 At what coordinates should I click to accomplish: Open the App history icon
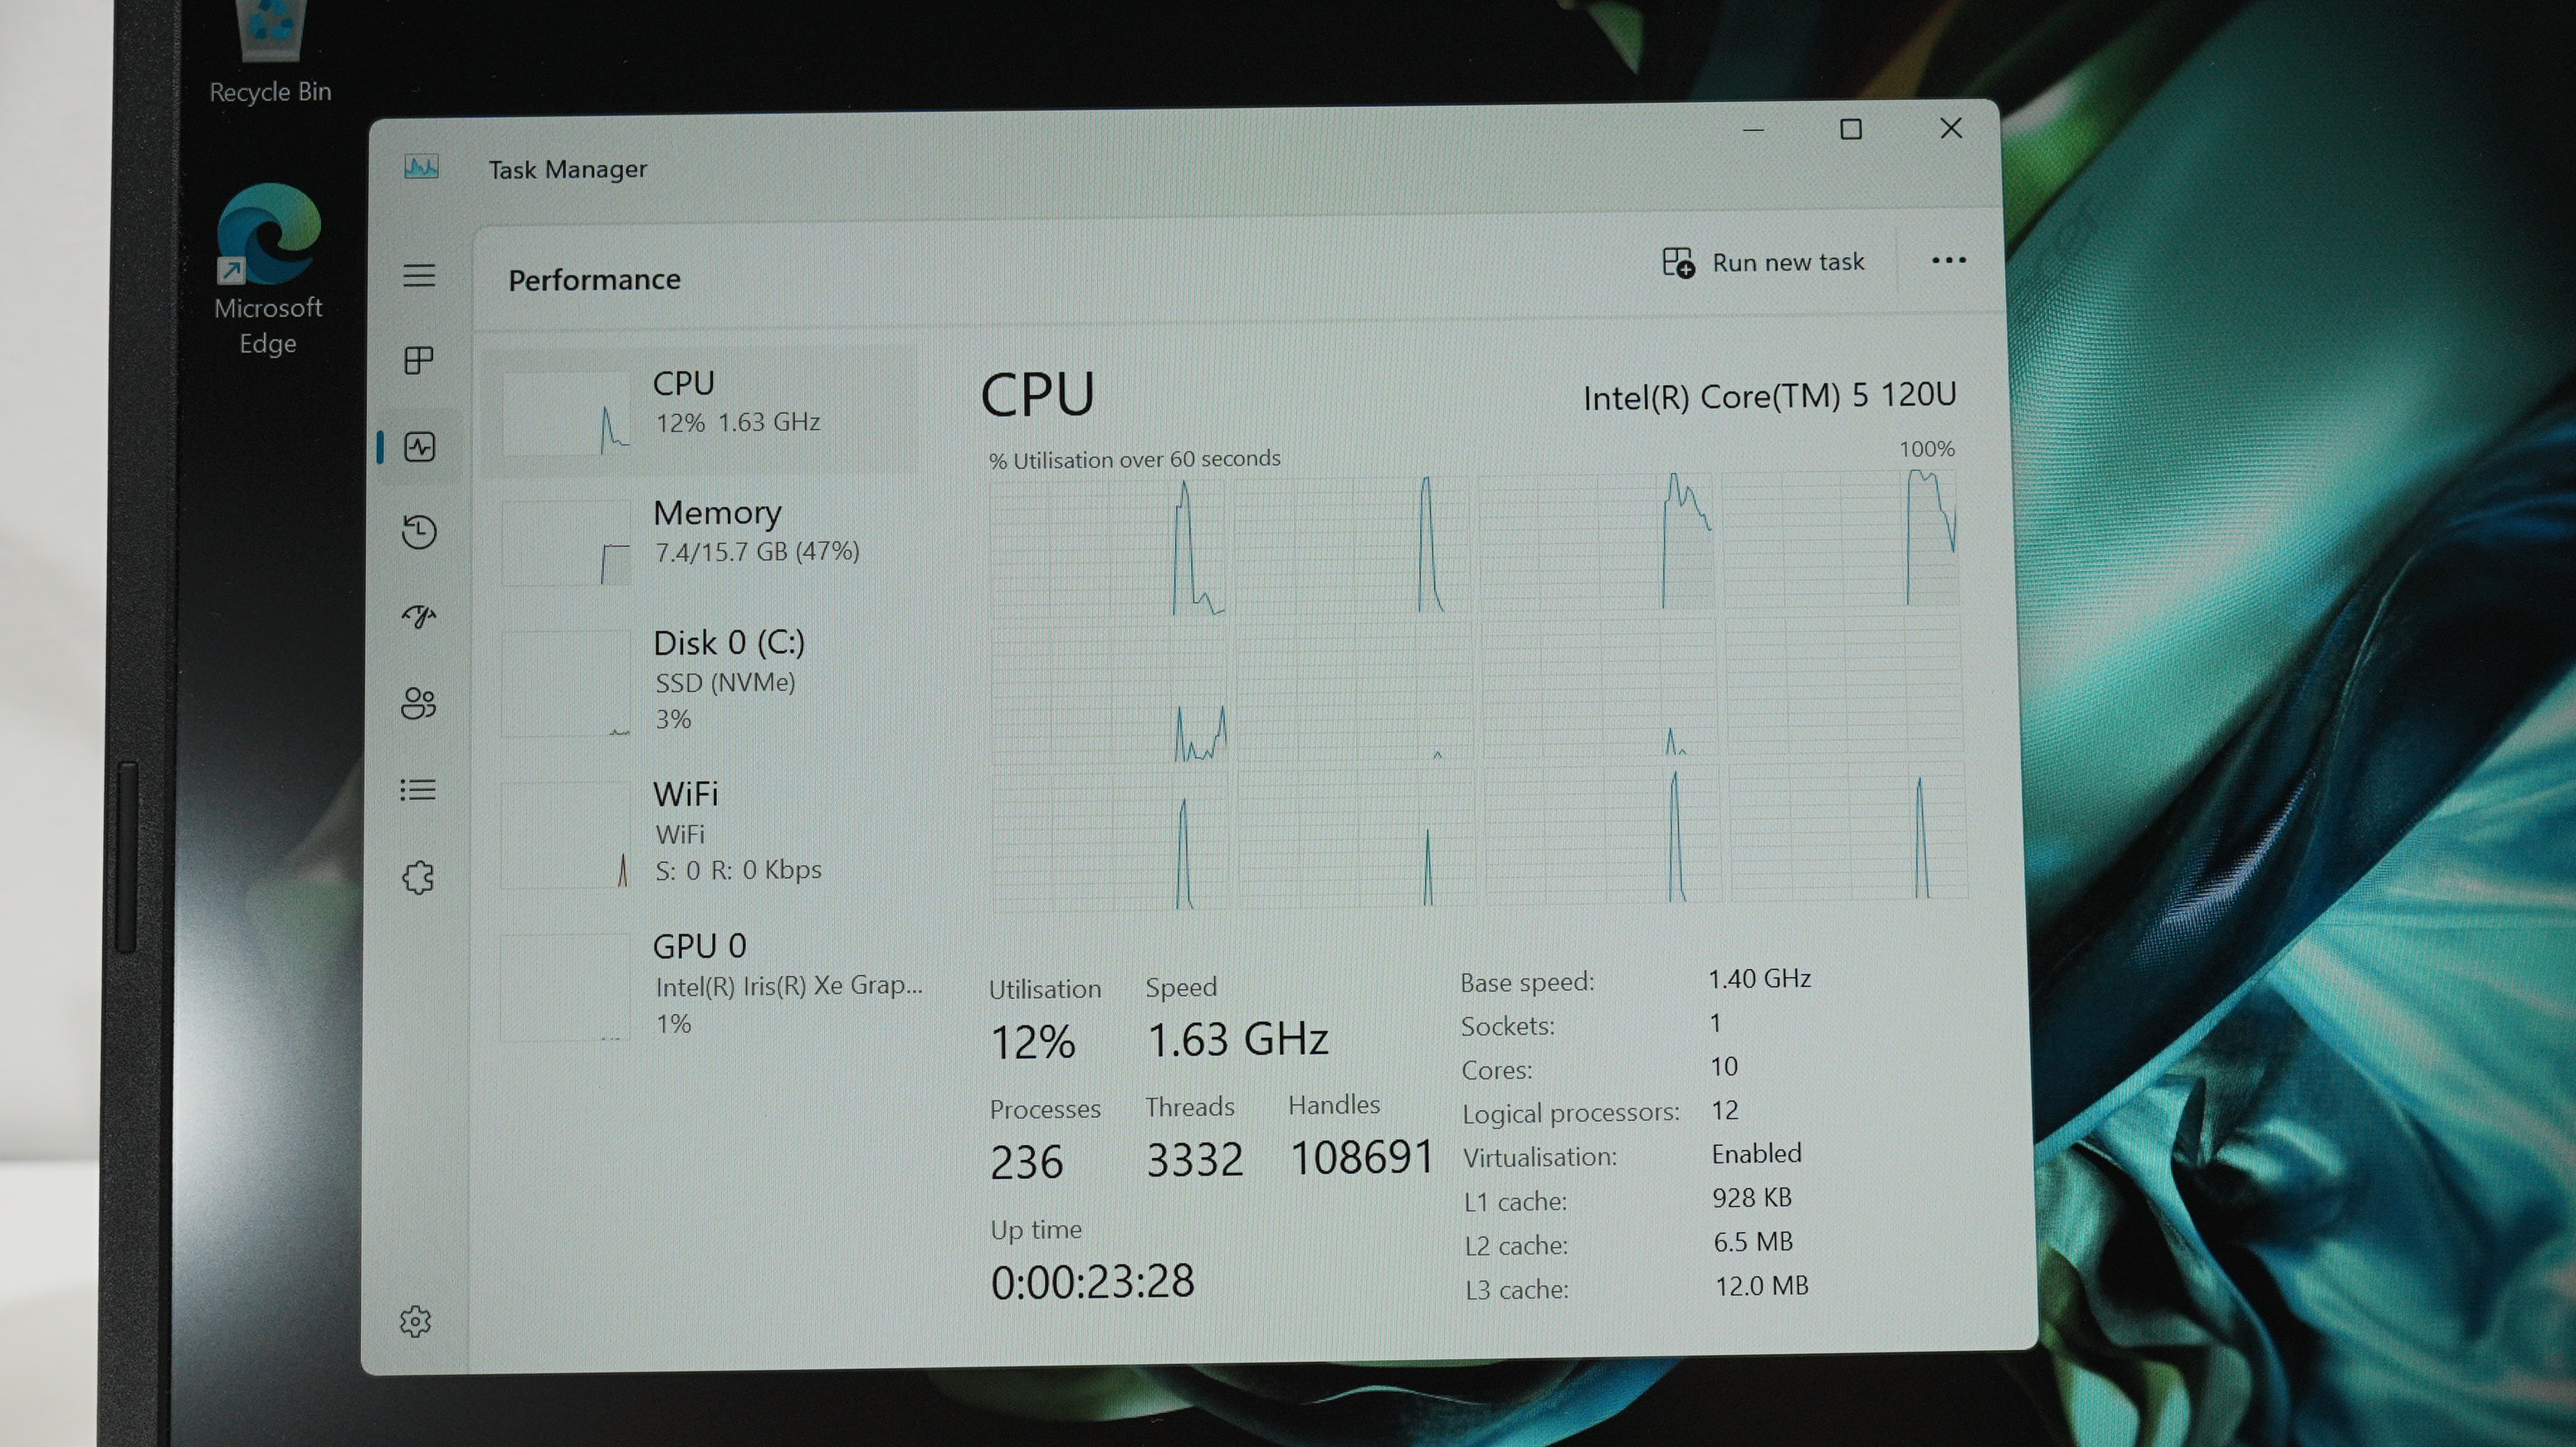point(419,531)
